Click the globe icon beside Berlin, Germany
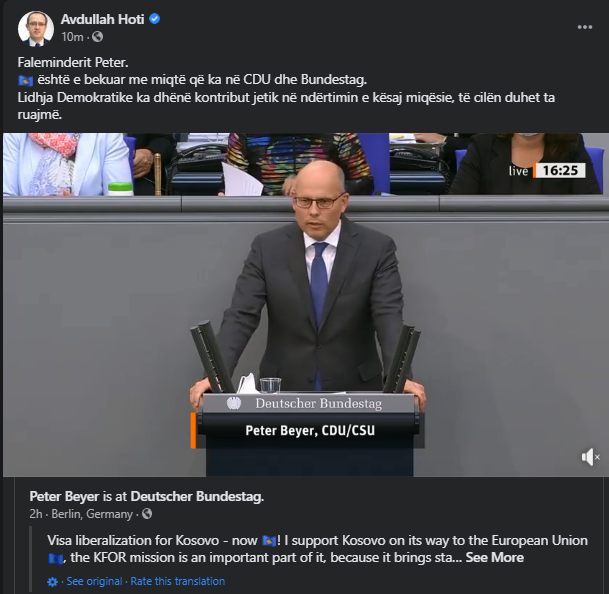The height and width of the screenshot is (594, 609). click(x=147, y=514)
